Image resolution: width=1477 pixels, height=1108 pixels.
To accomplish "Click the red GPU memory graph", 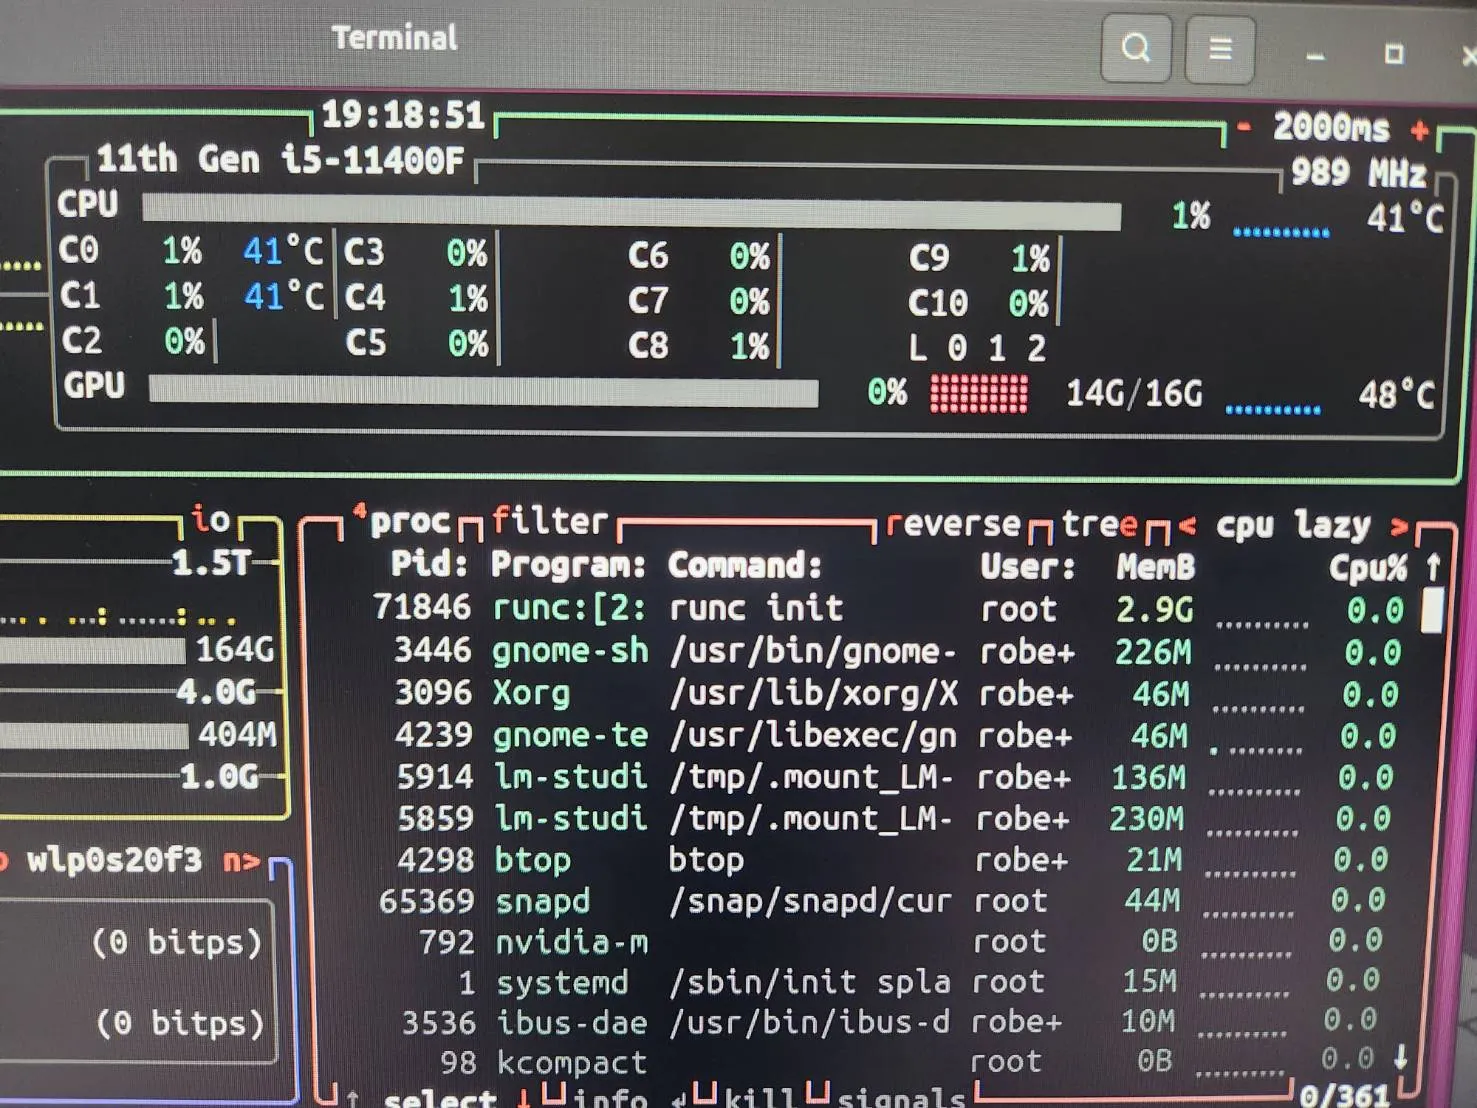I will 978,393.
